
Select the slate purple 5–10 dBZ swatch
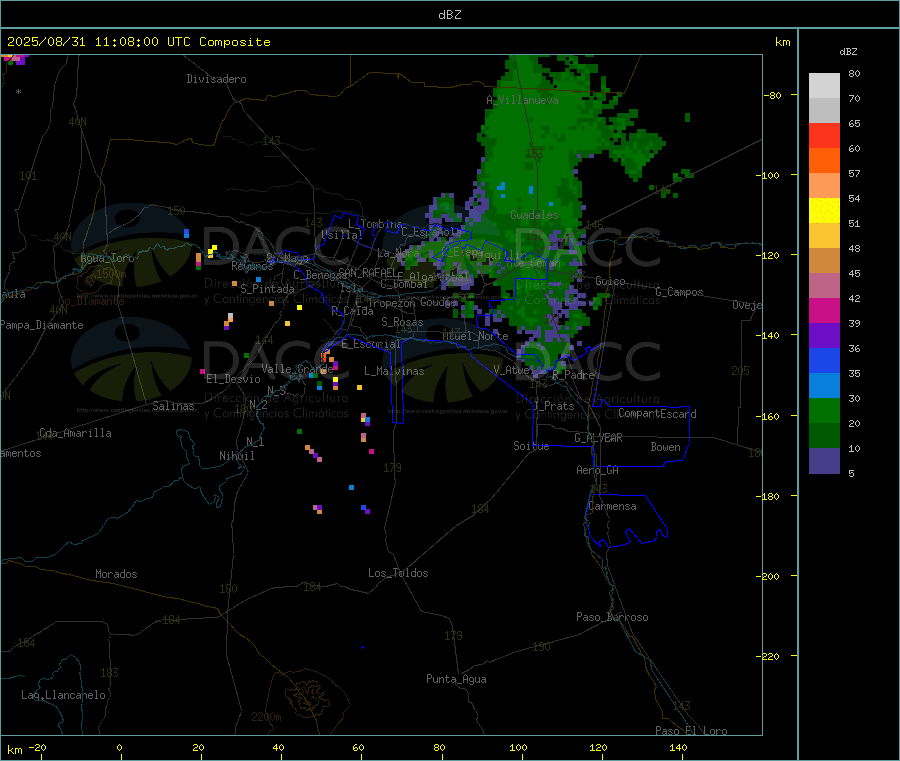tap(824, 461)
